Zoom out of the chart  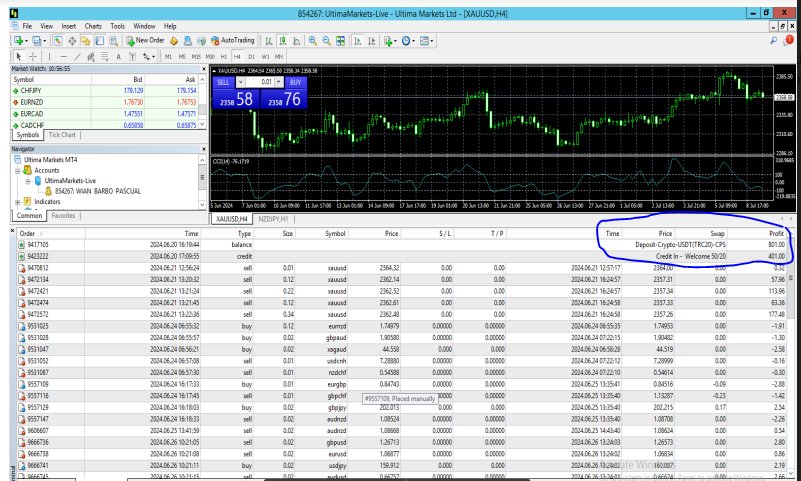326,41
